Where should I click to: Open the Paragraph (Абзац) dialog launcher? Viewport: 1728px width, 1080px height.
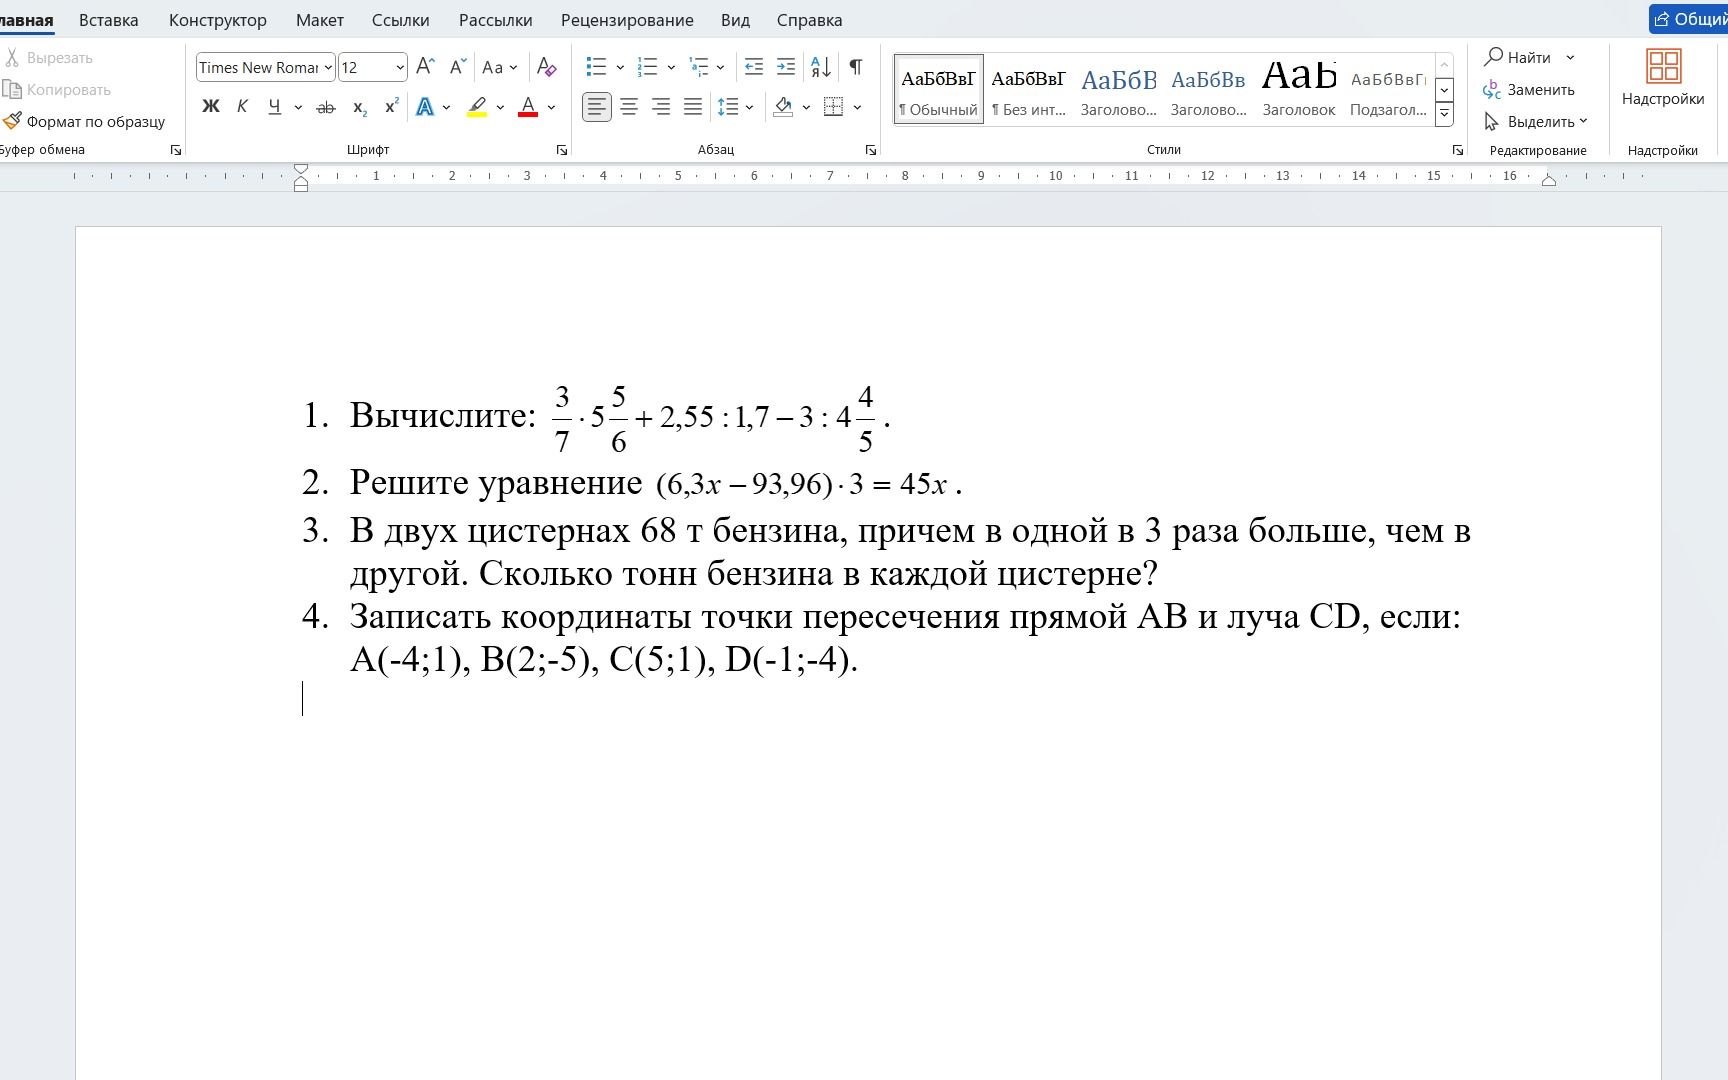871,150
